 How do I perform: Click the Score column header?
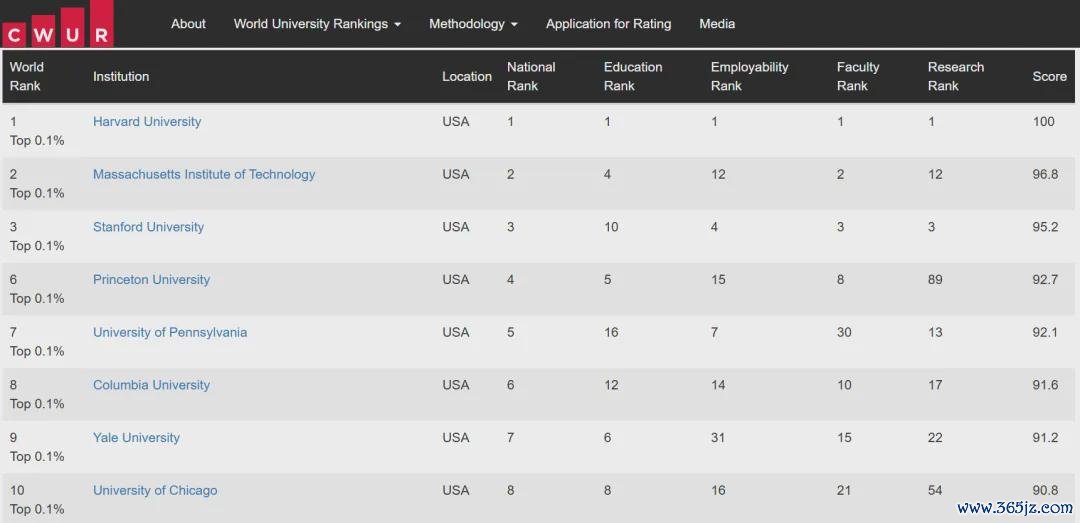click(1049, 76)
